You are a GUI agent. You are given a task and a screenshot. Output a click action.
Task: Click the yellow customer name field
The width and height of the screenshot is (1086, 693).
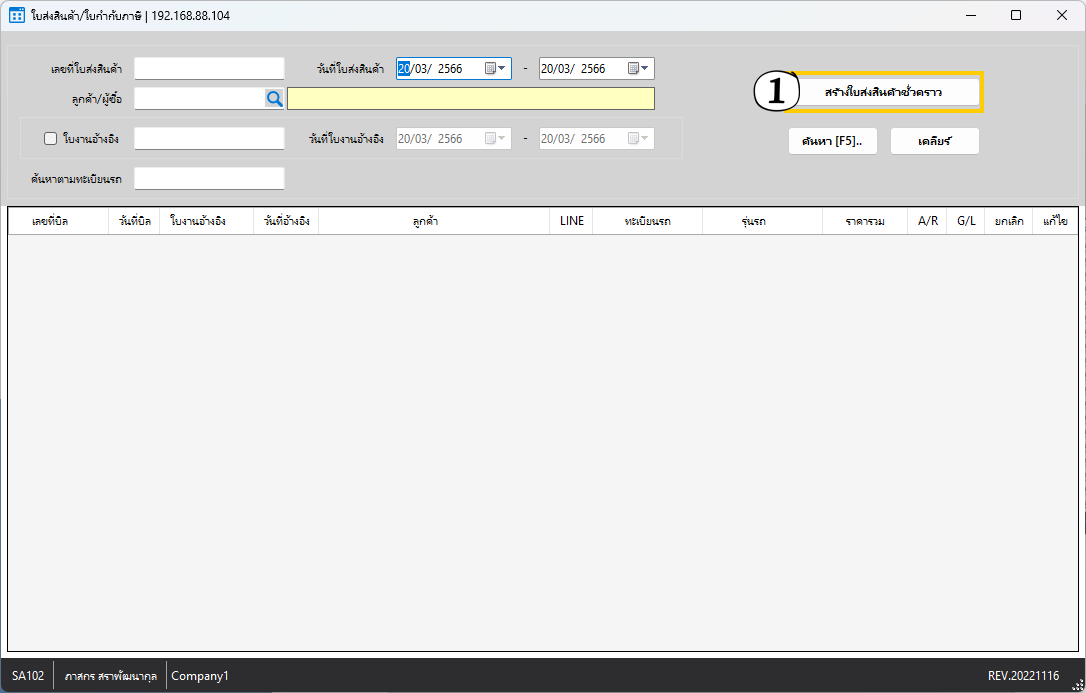pos(470,98)
